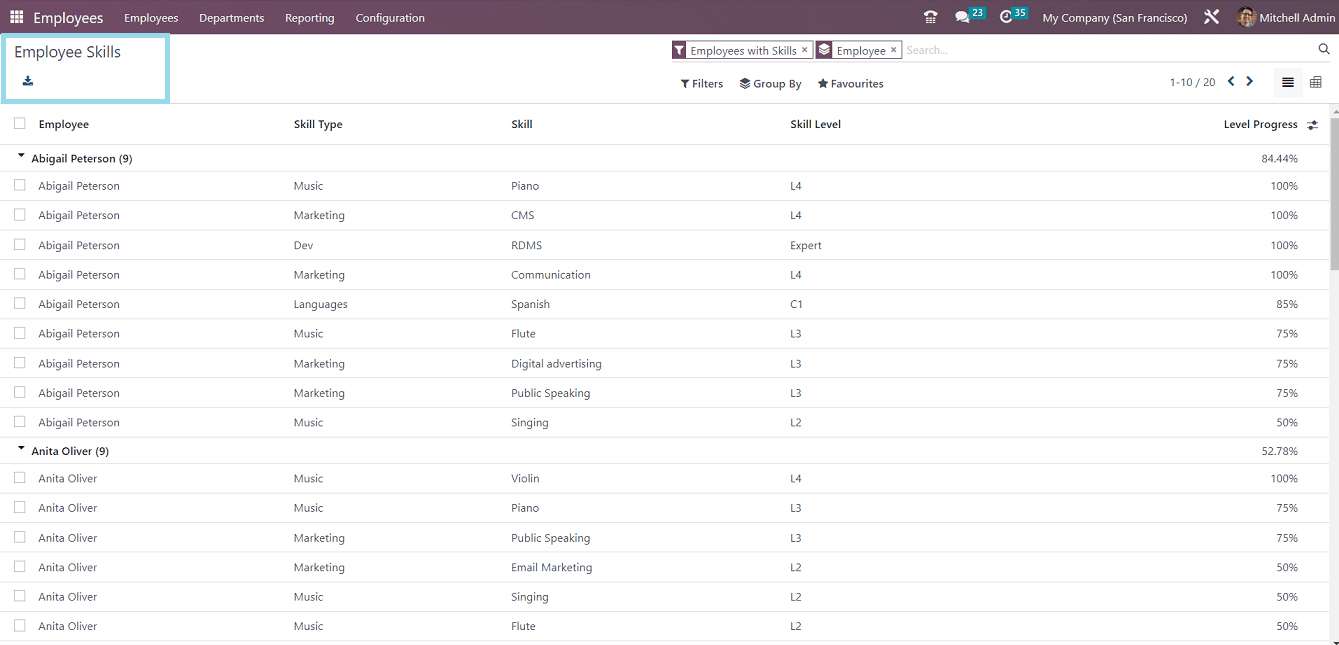
Task: Select the Abigail Peterson Piano row checkbox
Action: click(x=19, y=185)
